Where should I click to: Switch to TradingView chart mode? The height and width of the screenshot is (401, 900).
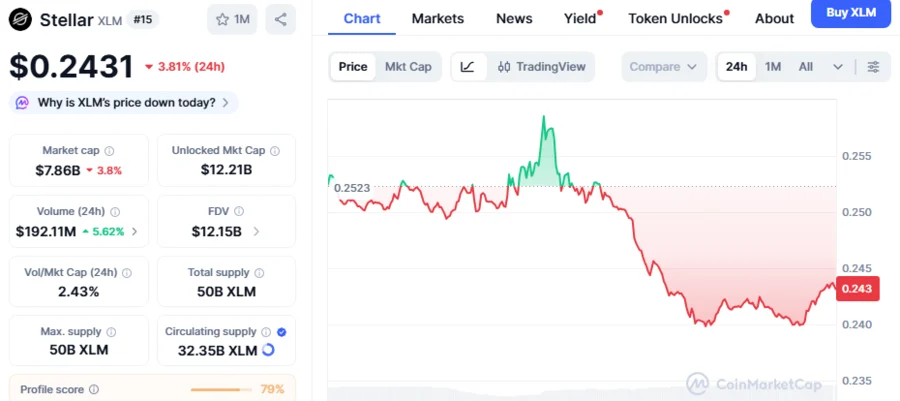pos(541,67)
